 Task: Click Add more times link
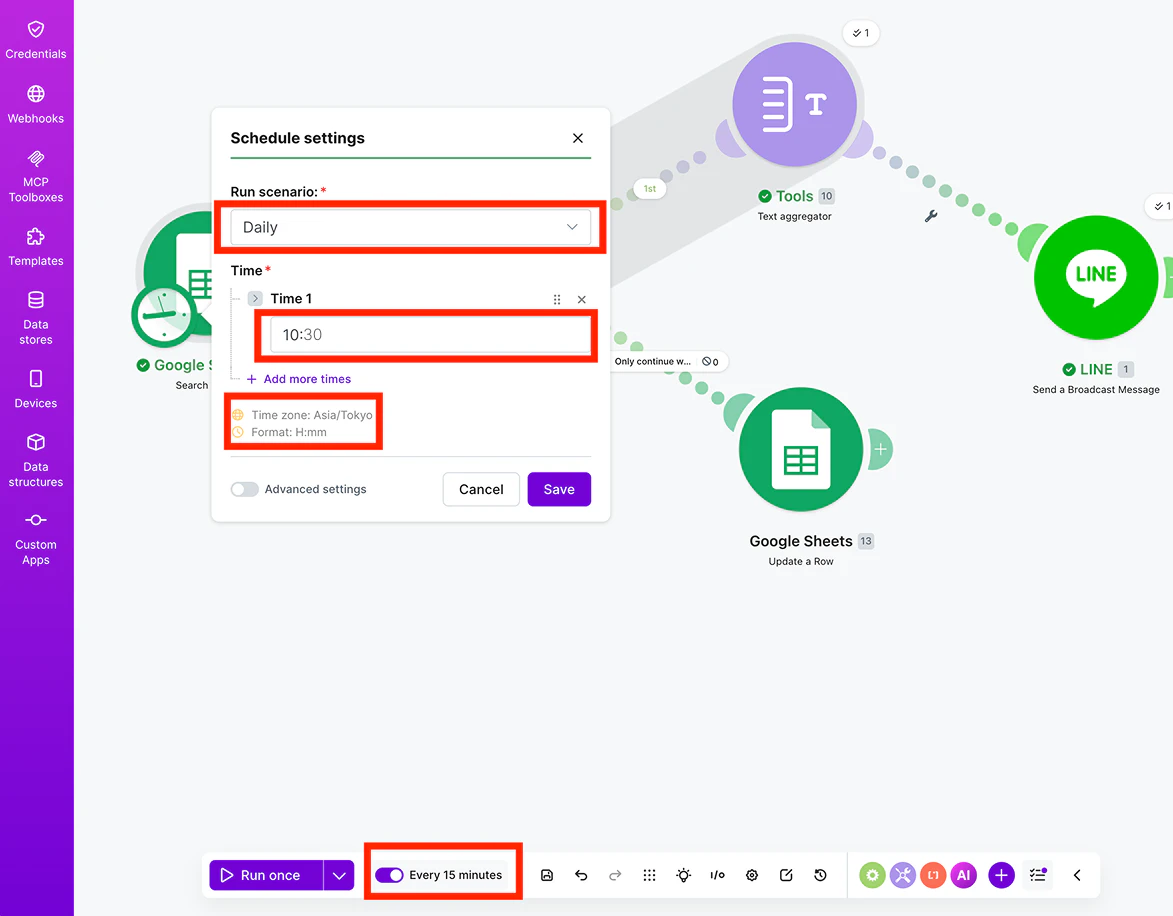tap(299, 379)
